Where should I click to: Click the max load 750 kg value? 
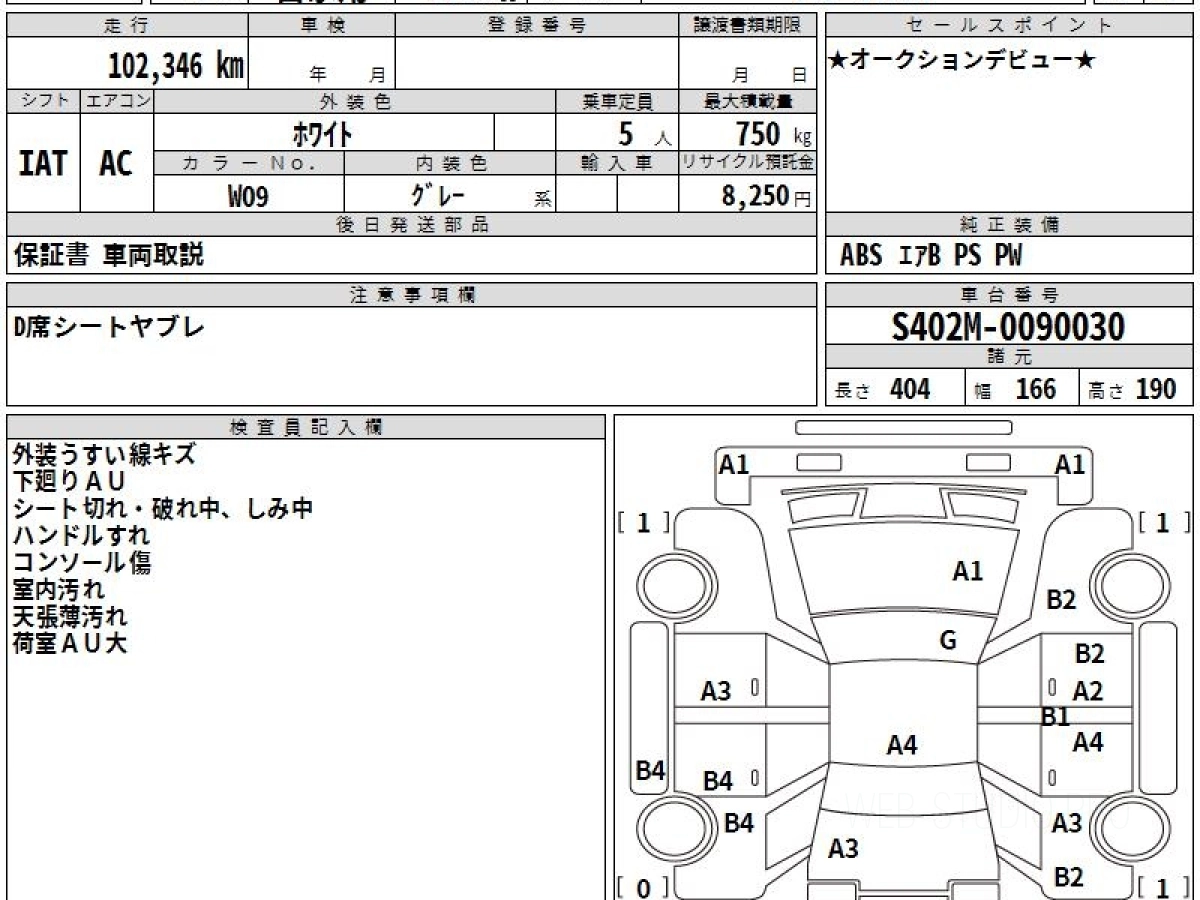[x=773, y=133]
